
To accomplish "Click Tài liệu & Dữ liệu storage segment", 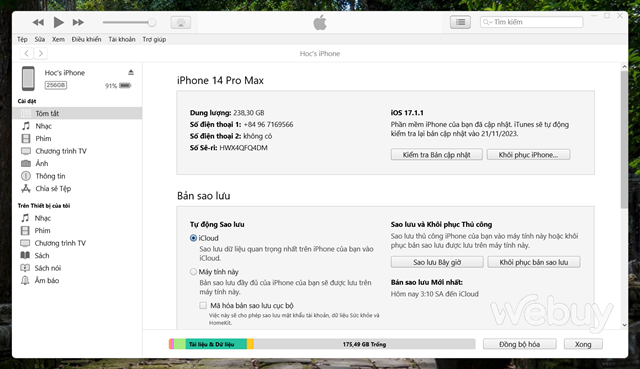I will coord(216,344).
